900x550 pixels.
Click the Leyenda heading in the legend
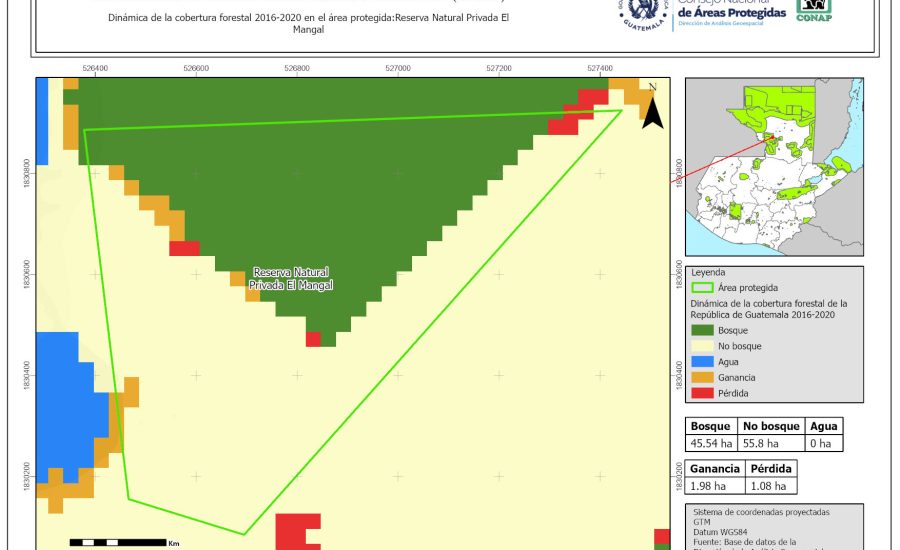coord(708,271)
